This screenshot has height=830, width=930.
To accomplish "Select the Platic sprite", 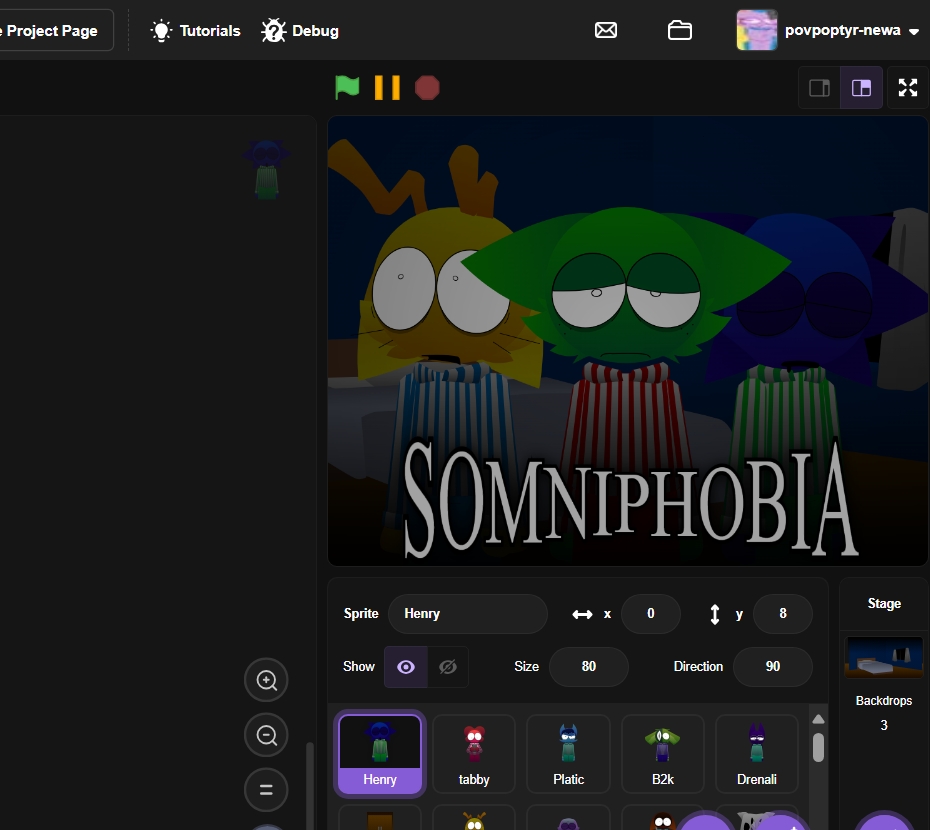I will coord(568,753).
